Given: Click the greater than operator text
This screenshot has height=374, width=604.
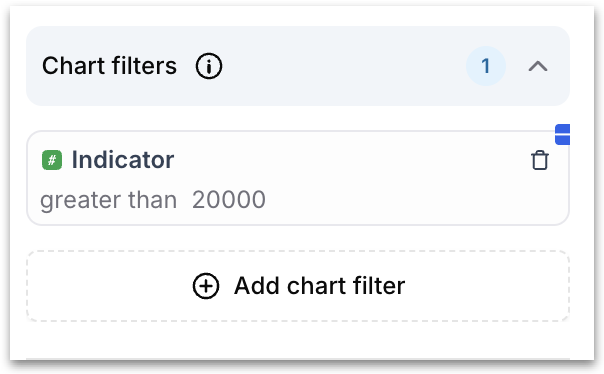Looking at the screenshot, I should (x=109, y=200).
